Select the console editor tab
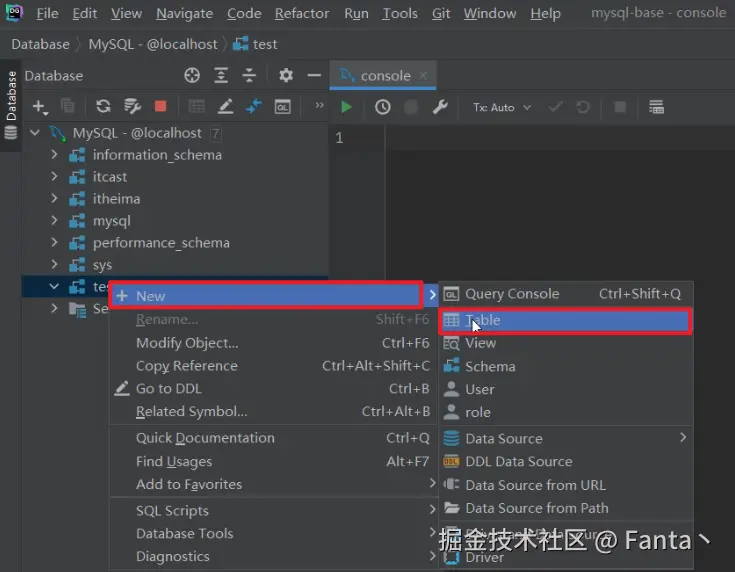The height and width of the screenshot is (572, 735). [x=383, y=75]
